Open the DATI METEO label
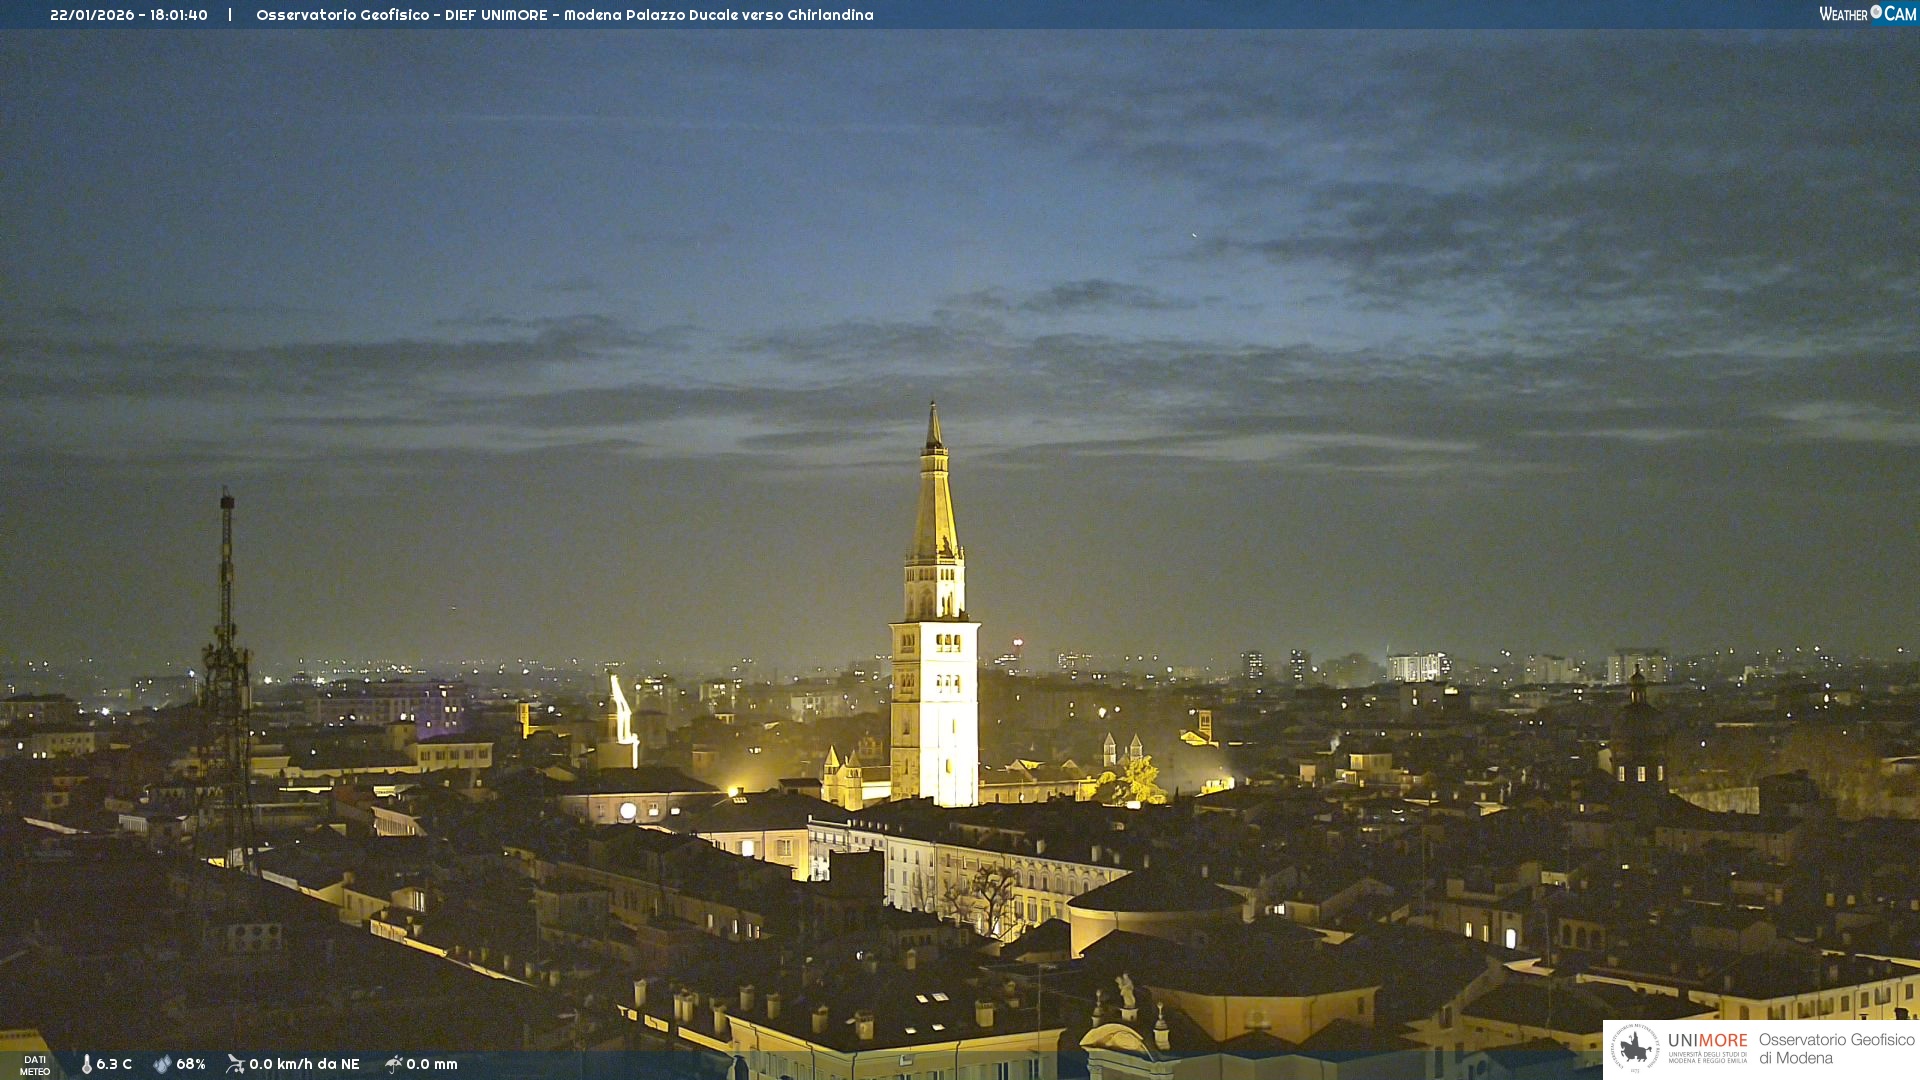The width and height of the screenshot is (1920, 1080). 35,1065
